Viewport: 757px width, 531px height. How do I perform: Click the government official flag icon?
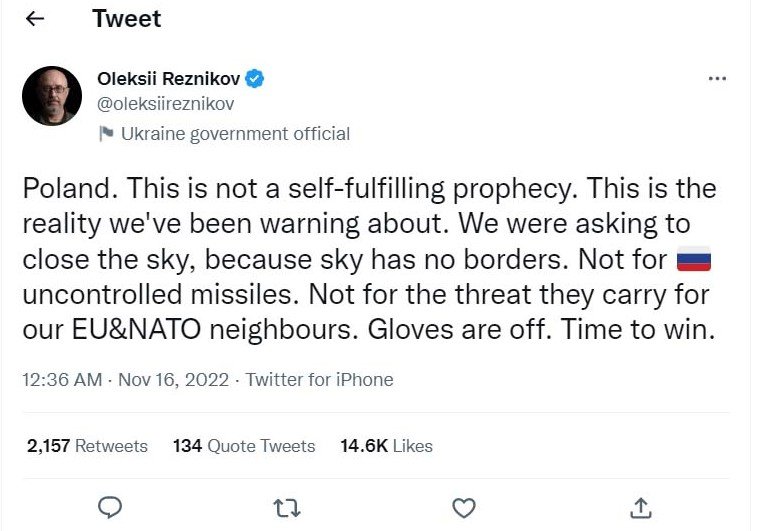pyautogui.click(x=106, y=133)
